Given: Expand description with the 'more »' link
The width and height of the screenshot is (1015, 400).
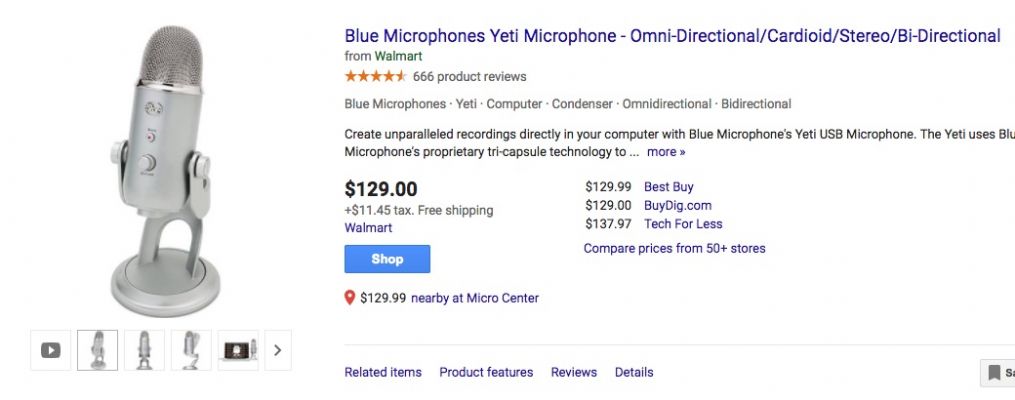Looking at the screenshot, I should 666,152.
